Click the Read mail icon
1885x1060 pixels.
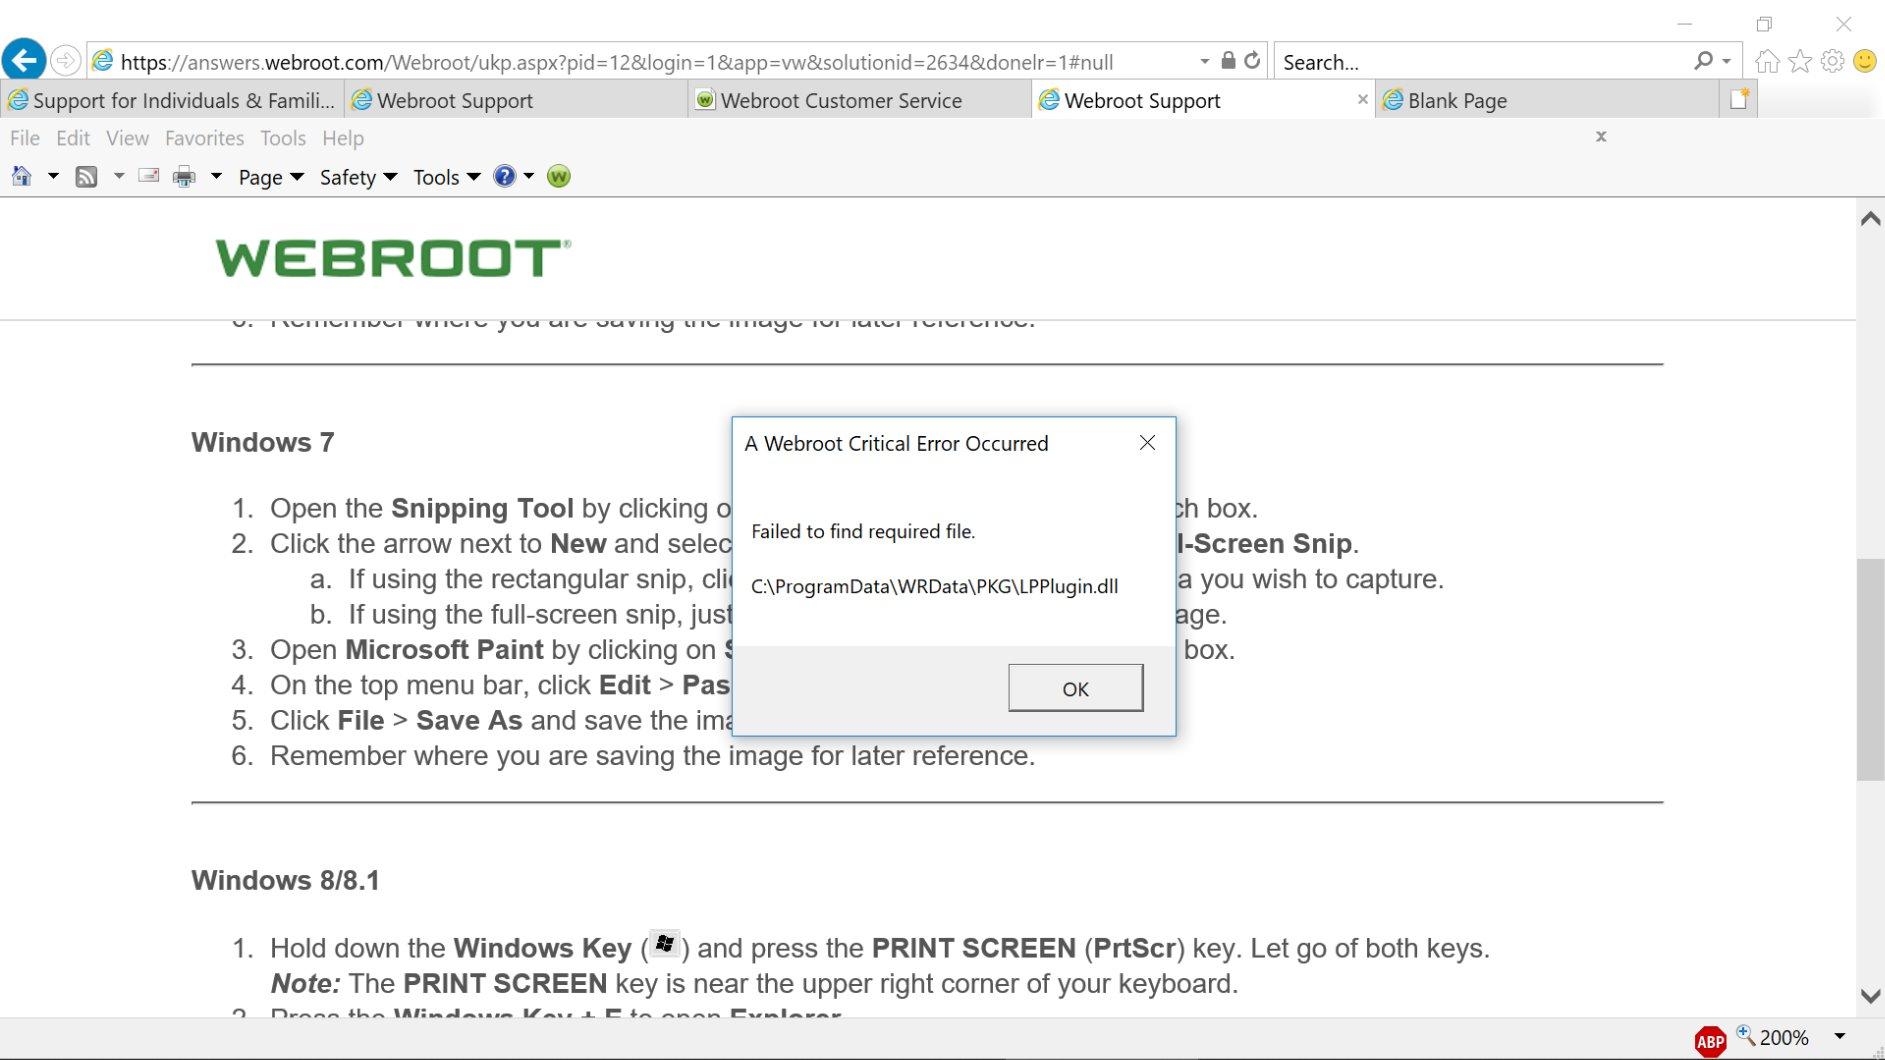[x=149, y=176]
